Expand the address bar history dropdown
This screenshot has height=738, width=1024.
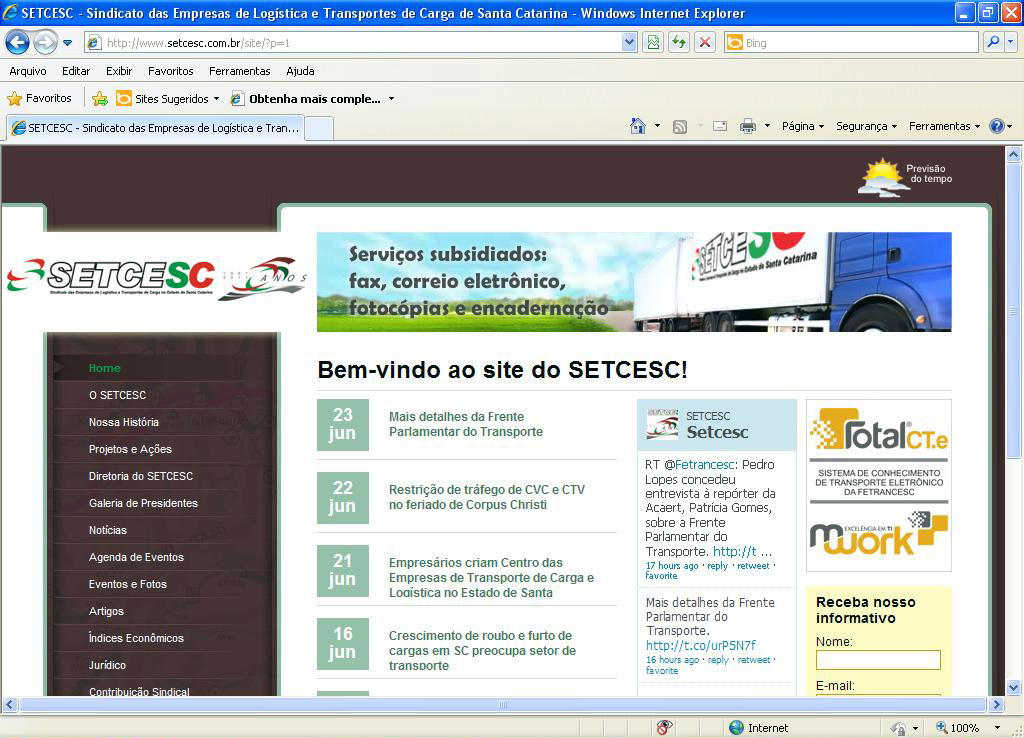tap(628, 43)
